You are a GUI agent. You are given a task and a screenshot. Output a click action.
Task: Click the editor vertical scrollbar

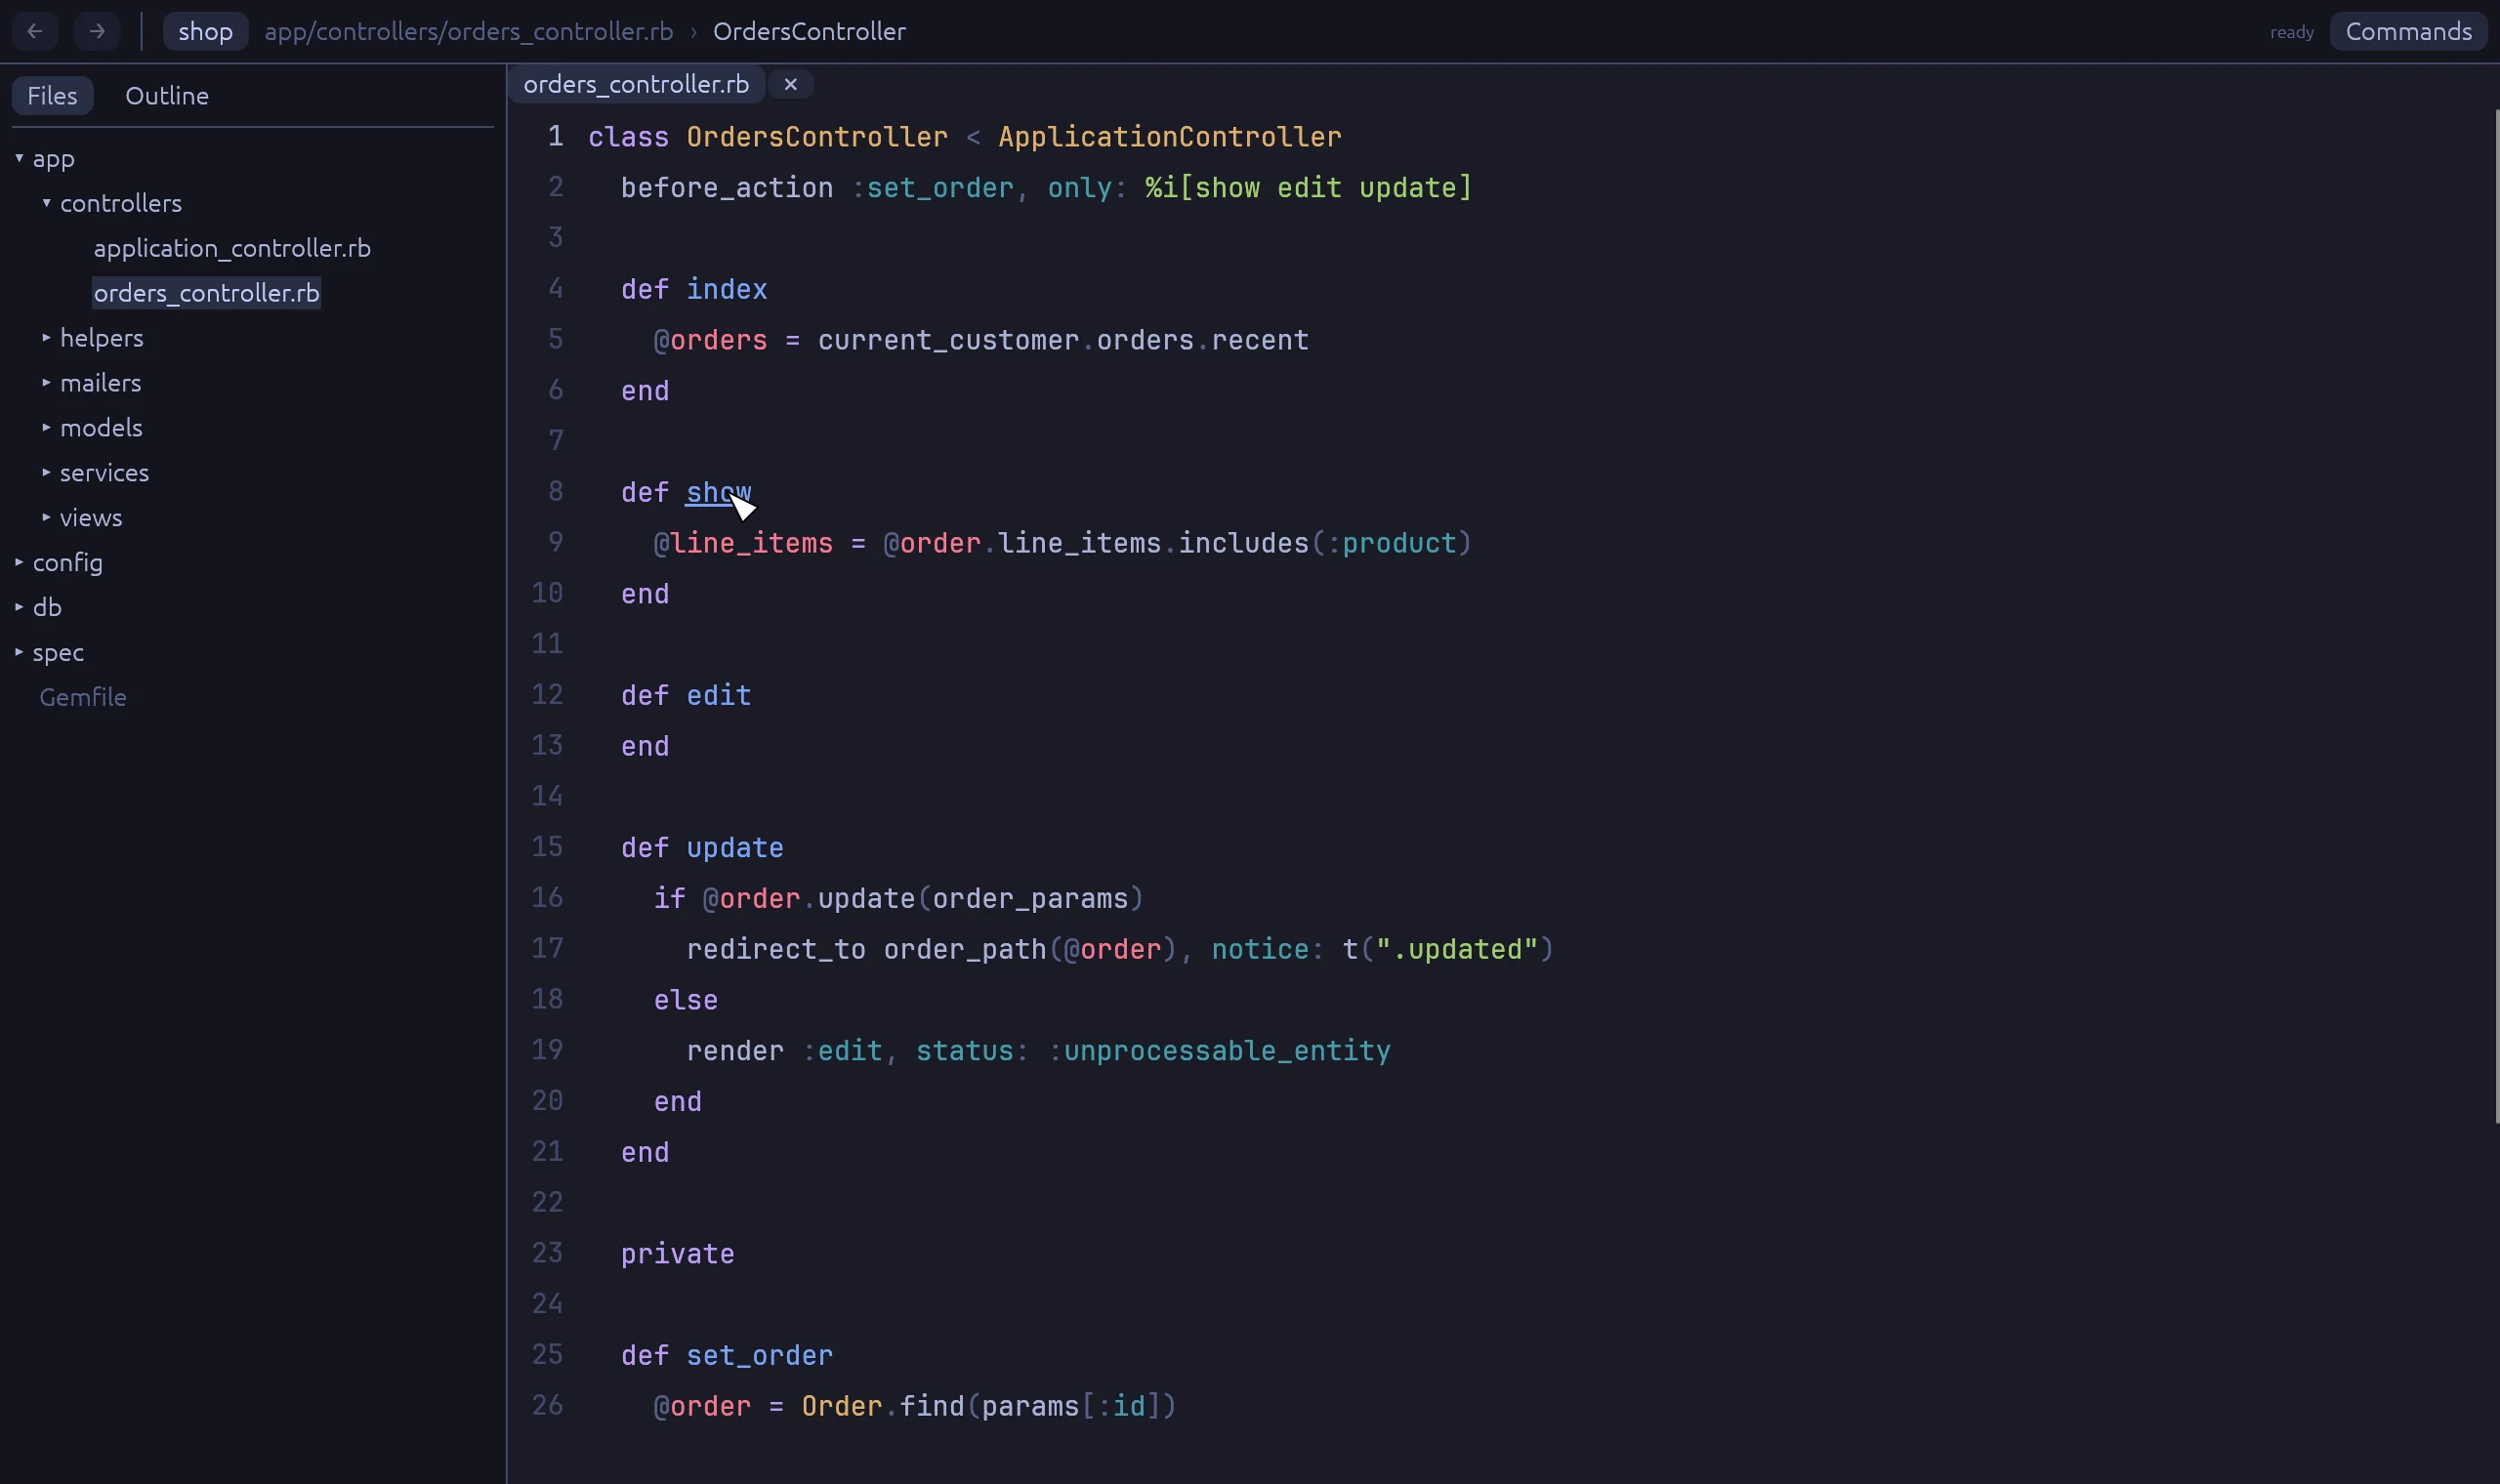click(x=2495, y=616)
